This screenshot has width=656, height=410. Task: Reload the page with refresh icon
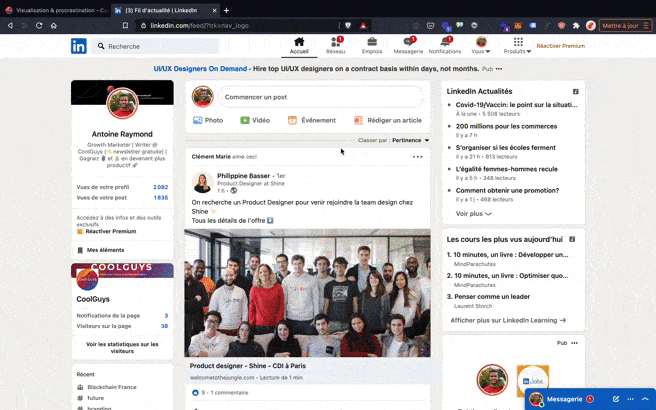39,26
